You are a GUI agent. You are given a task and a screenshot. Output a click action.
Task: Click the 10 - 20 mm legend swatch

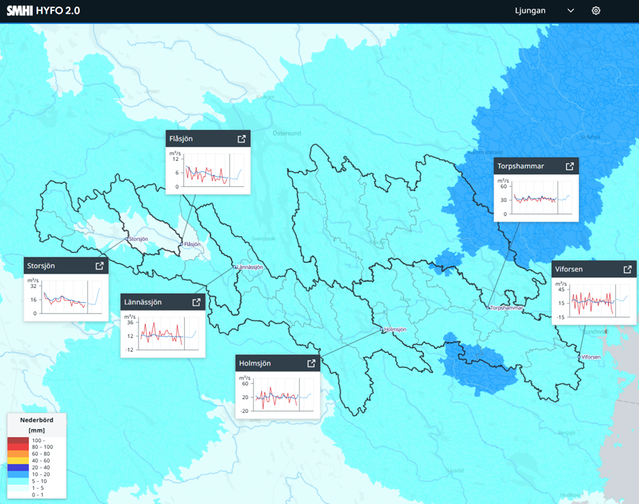pos(18,474)
